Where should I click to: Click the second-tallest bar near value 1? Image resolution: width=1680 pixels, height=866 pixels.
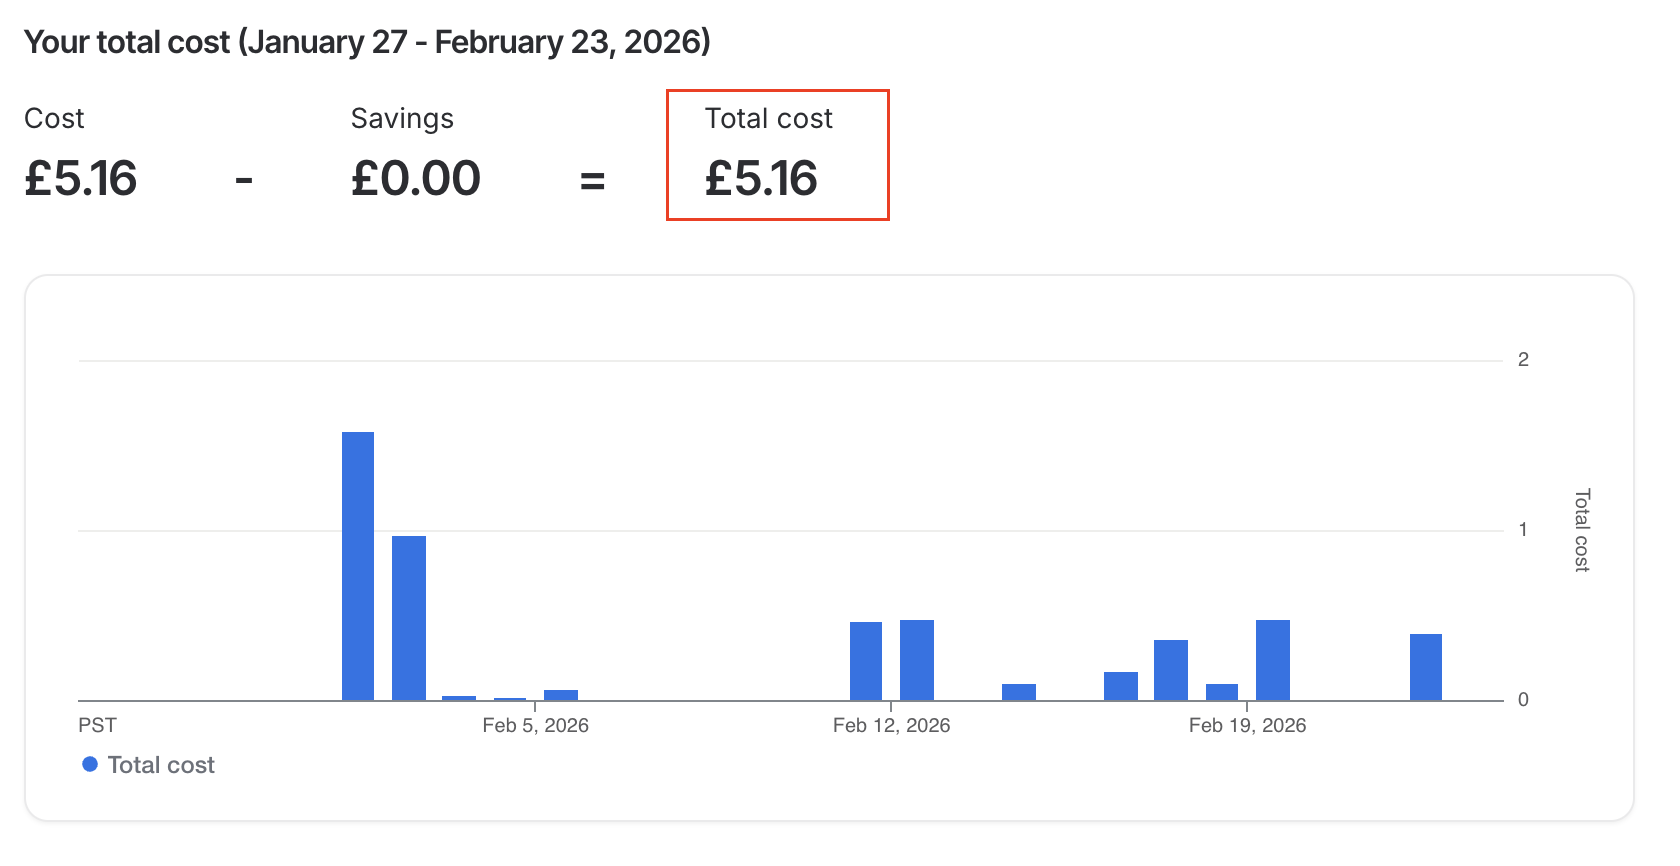click(409, 618)
